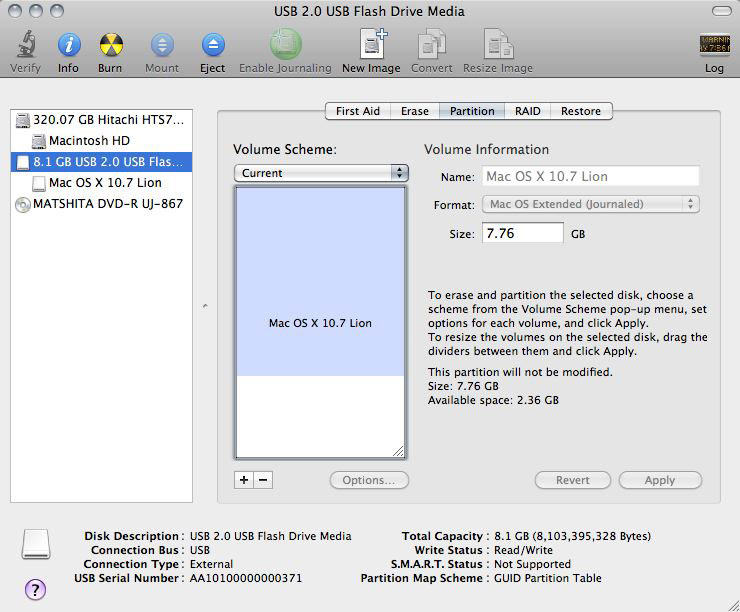
Task: Select the Mac OS X 10.7 Lion partition block
Action: pos(320,282)
